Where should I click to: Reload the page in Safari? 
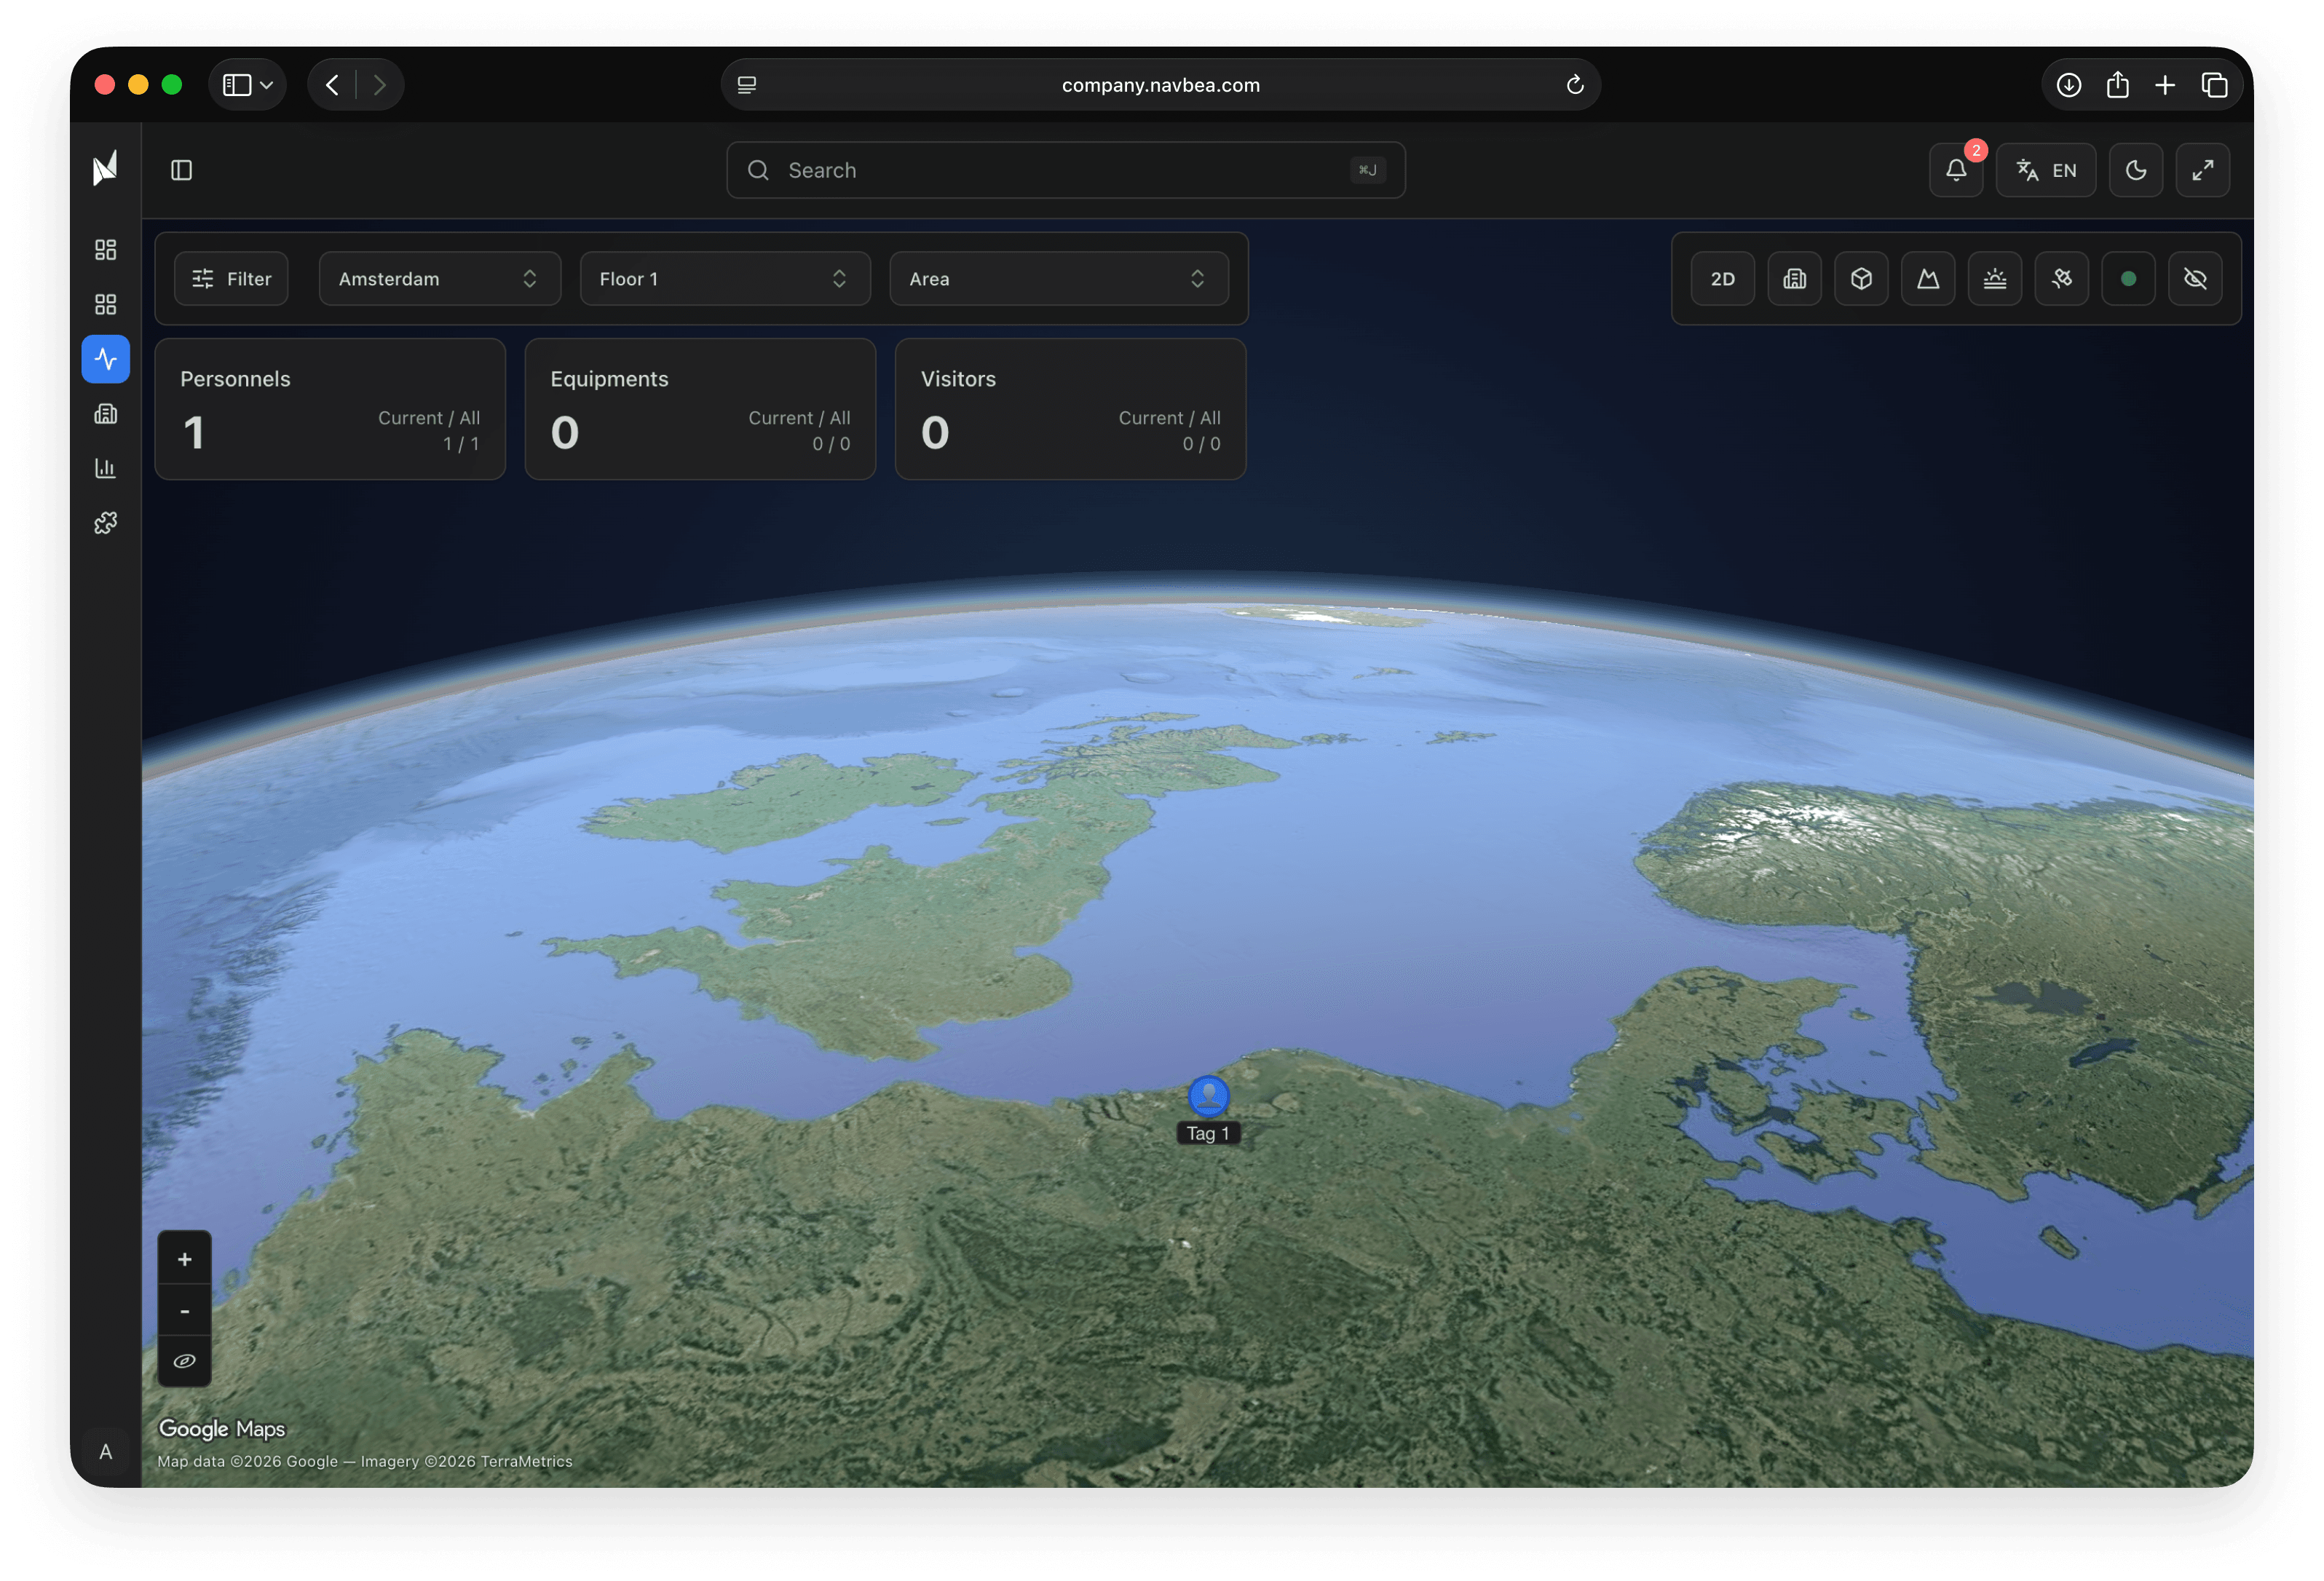(1574, 85)
